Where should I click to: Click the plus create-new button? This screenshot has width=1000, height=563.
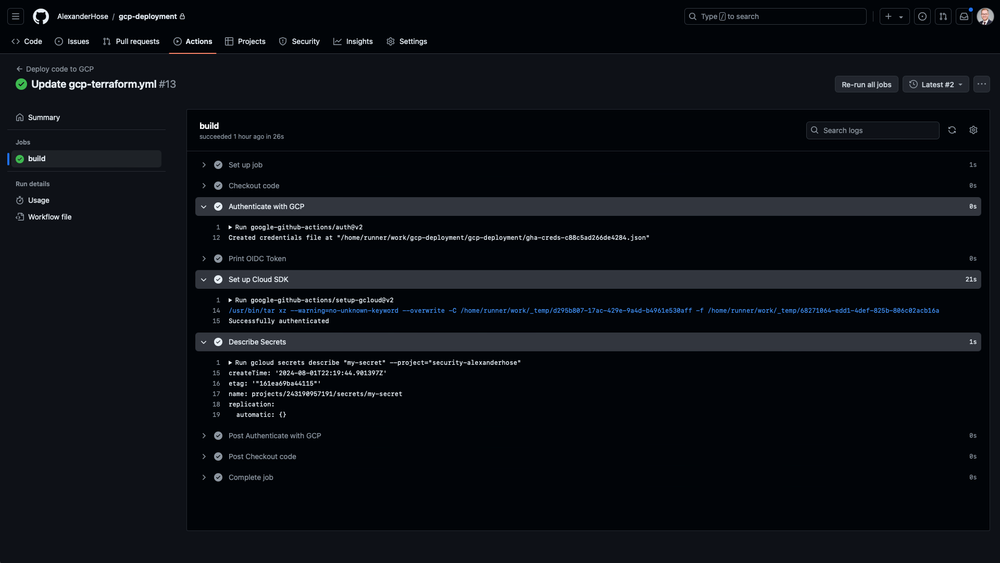click(x=888, y=17)
